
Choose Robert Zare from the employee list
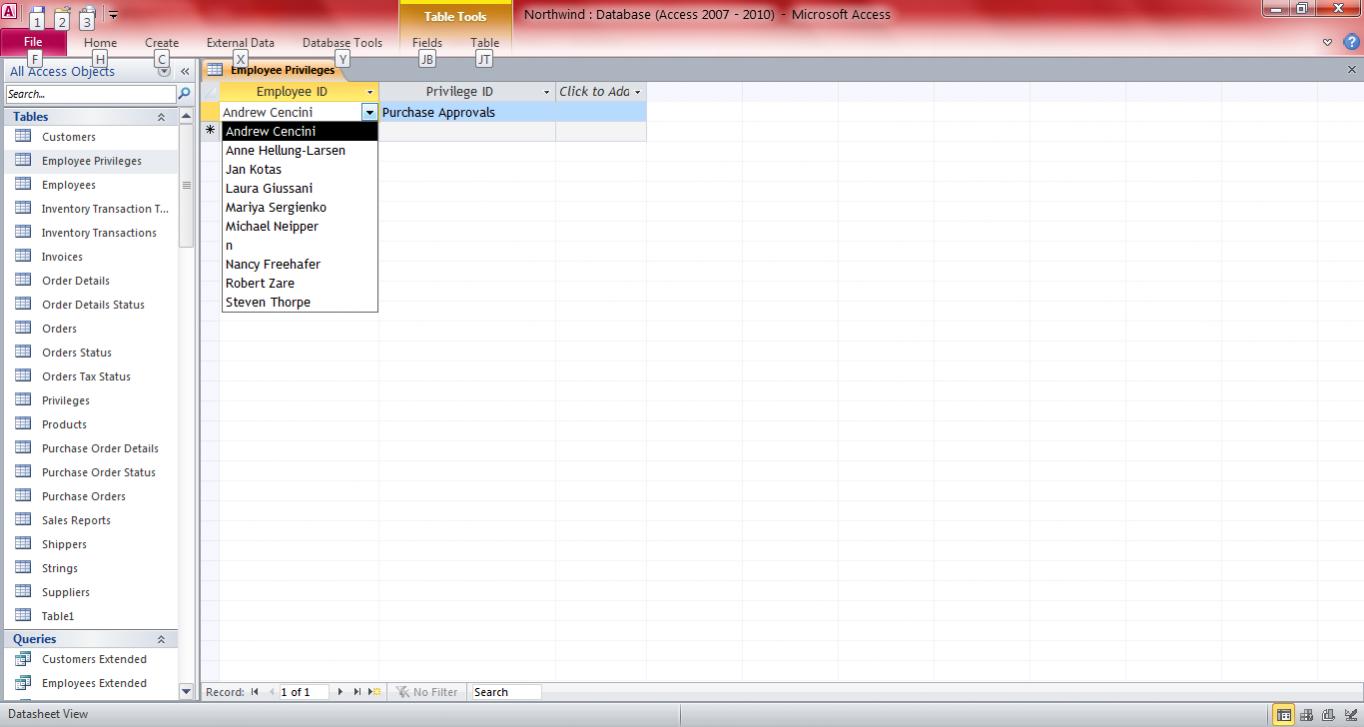pyautogui.click(x=300, y=284)
